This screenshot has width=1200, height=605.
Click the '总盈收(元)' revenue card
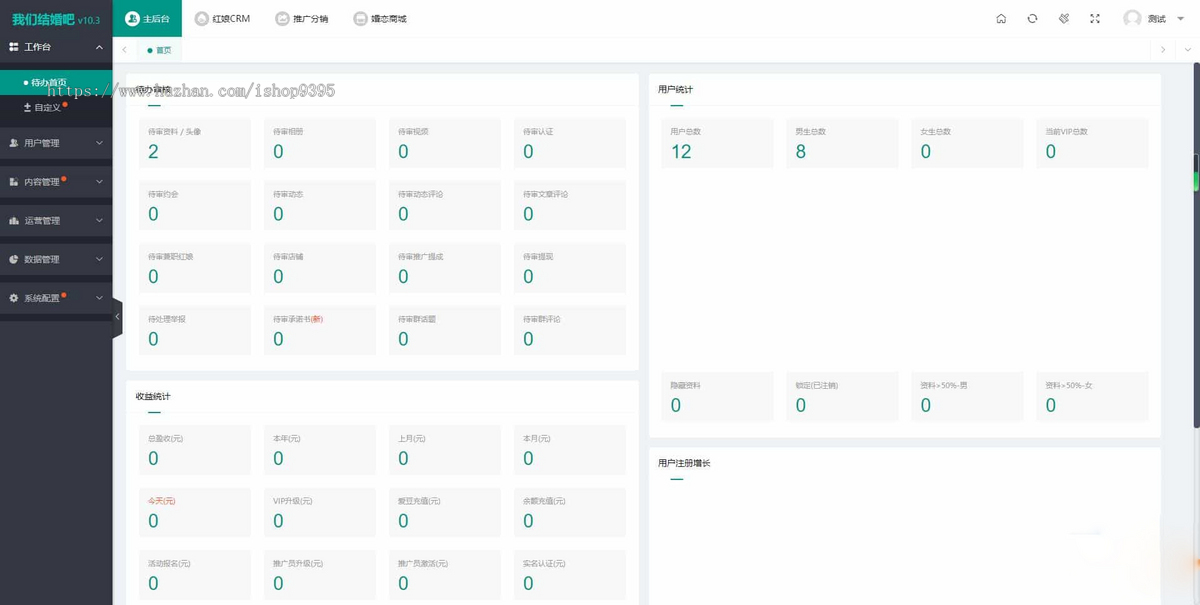[x=195, y=450]
